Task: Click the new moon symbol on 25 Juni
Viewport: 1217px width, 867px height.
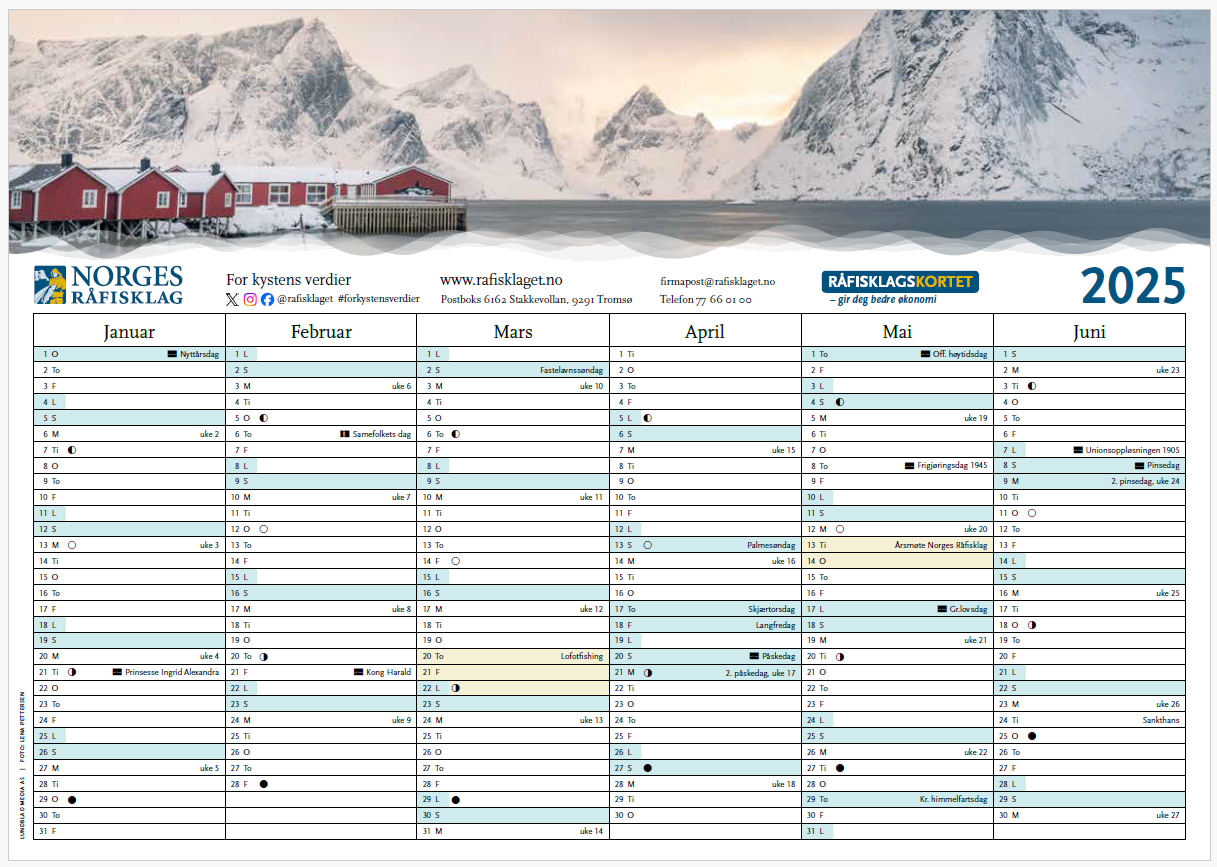Action: coord(1031,736)
